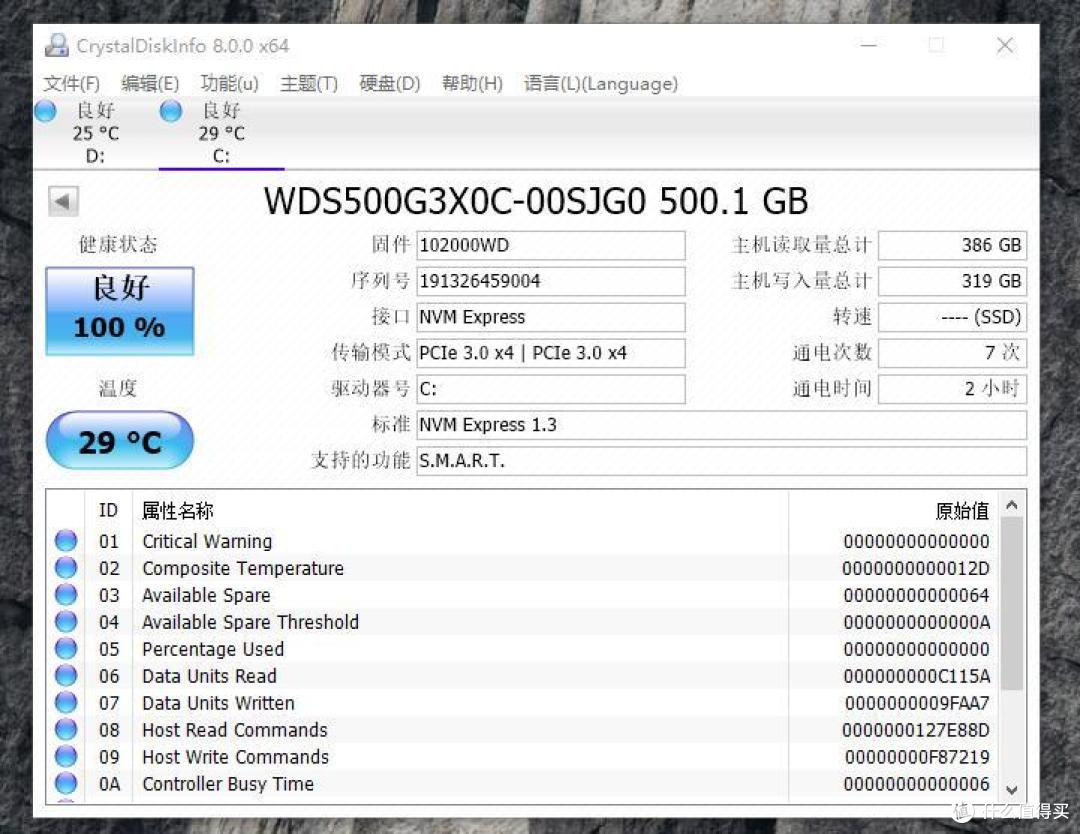1080x834 pixels.
Task: Open the 文件(F) menu
Action: click(x=72, y=83)
